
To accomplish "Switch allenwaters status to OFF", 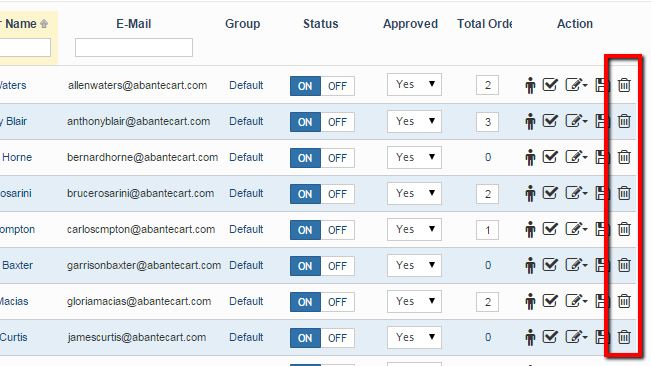I will click(337, 86).
